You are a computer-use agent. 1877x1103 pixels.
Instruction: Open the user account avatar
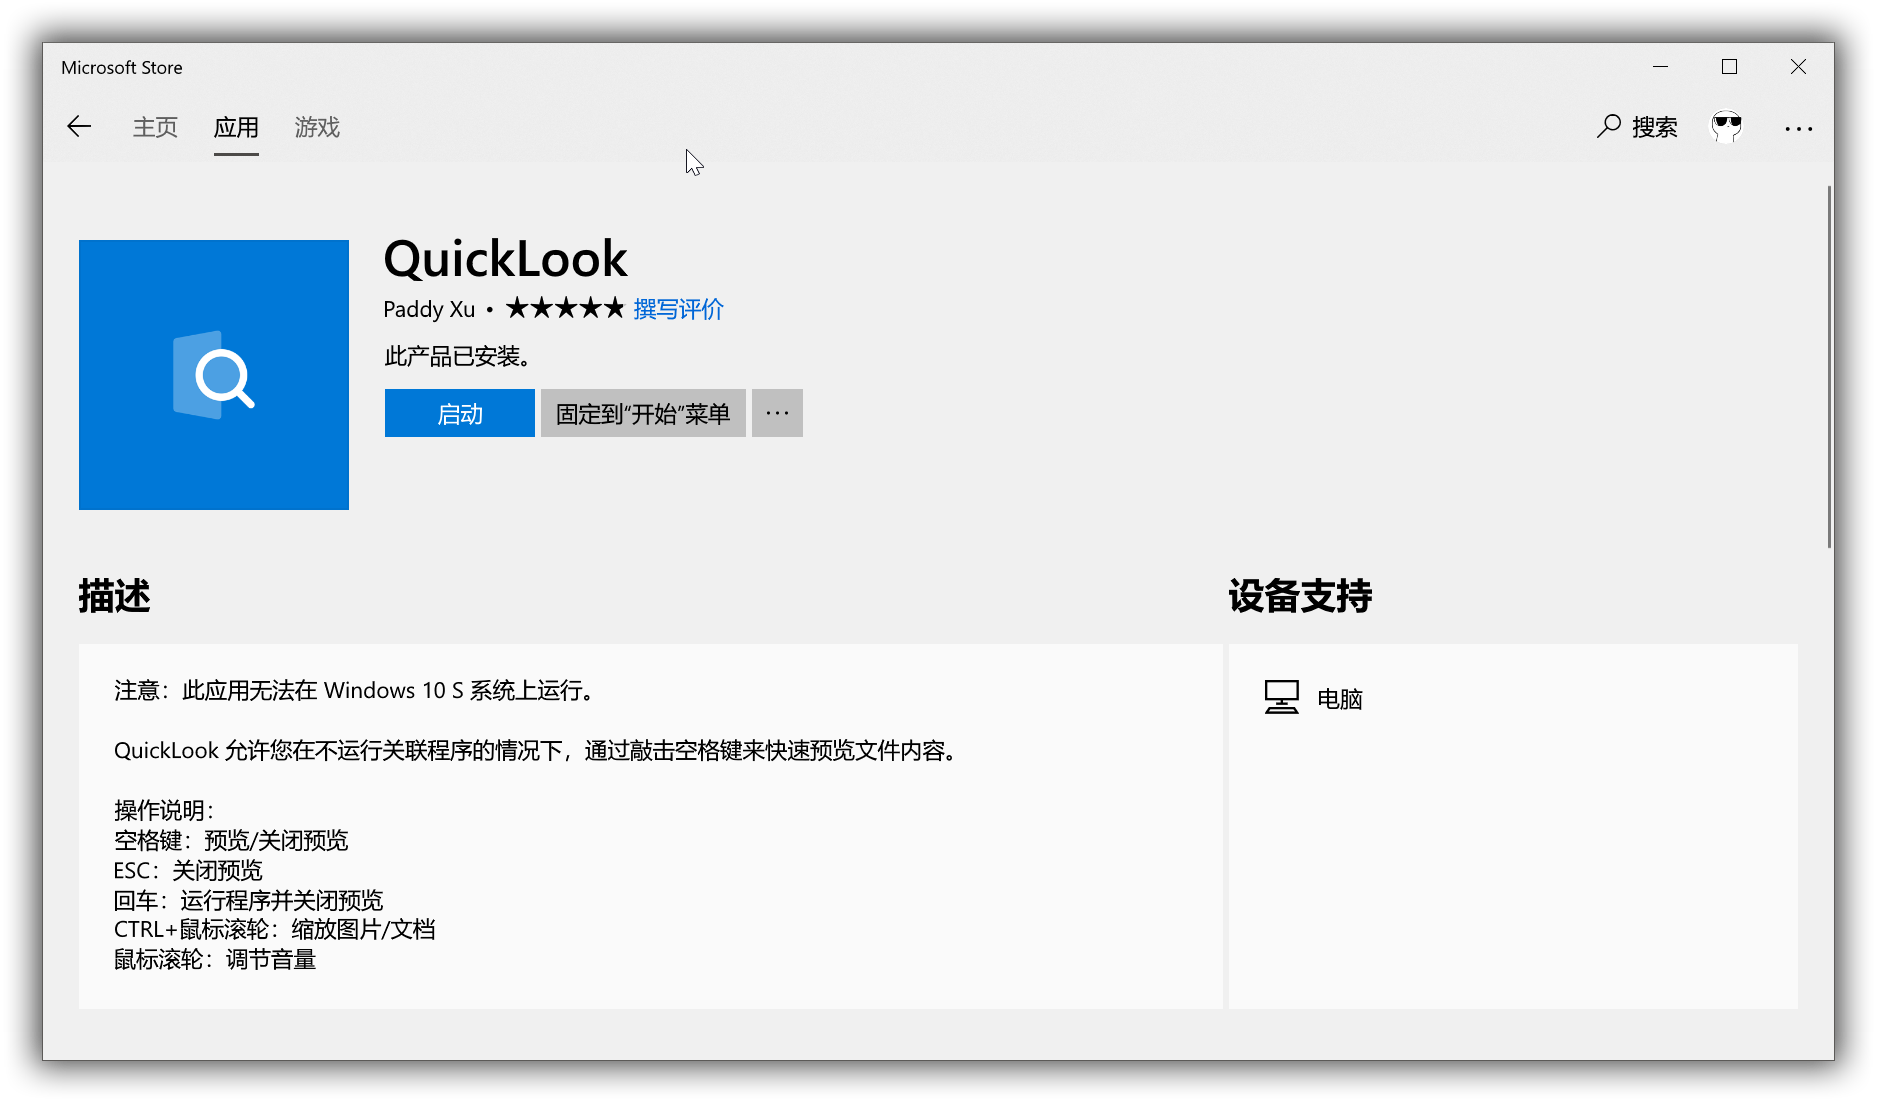coord(1727,127)
